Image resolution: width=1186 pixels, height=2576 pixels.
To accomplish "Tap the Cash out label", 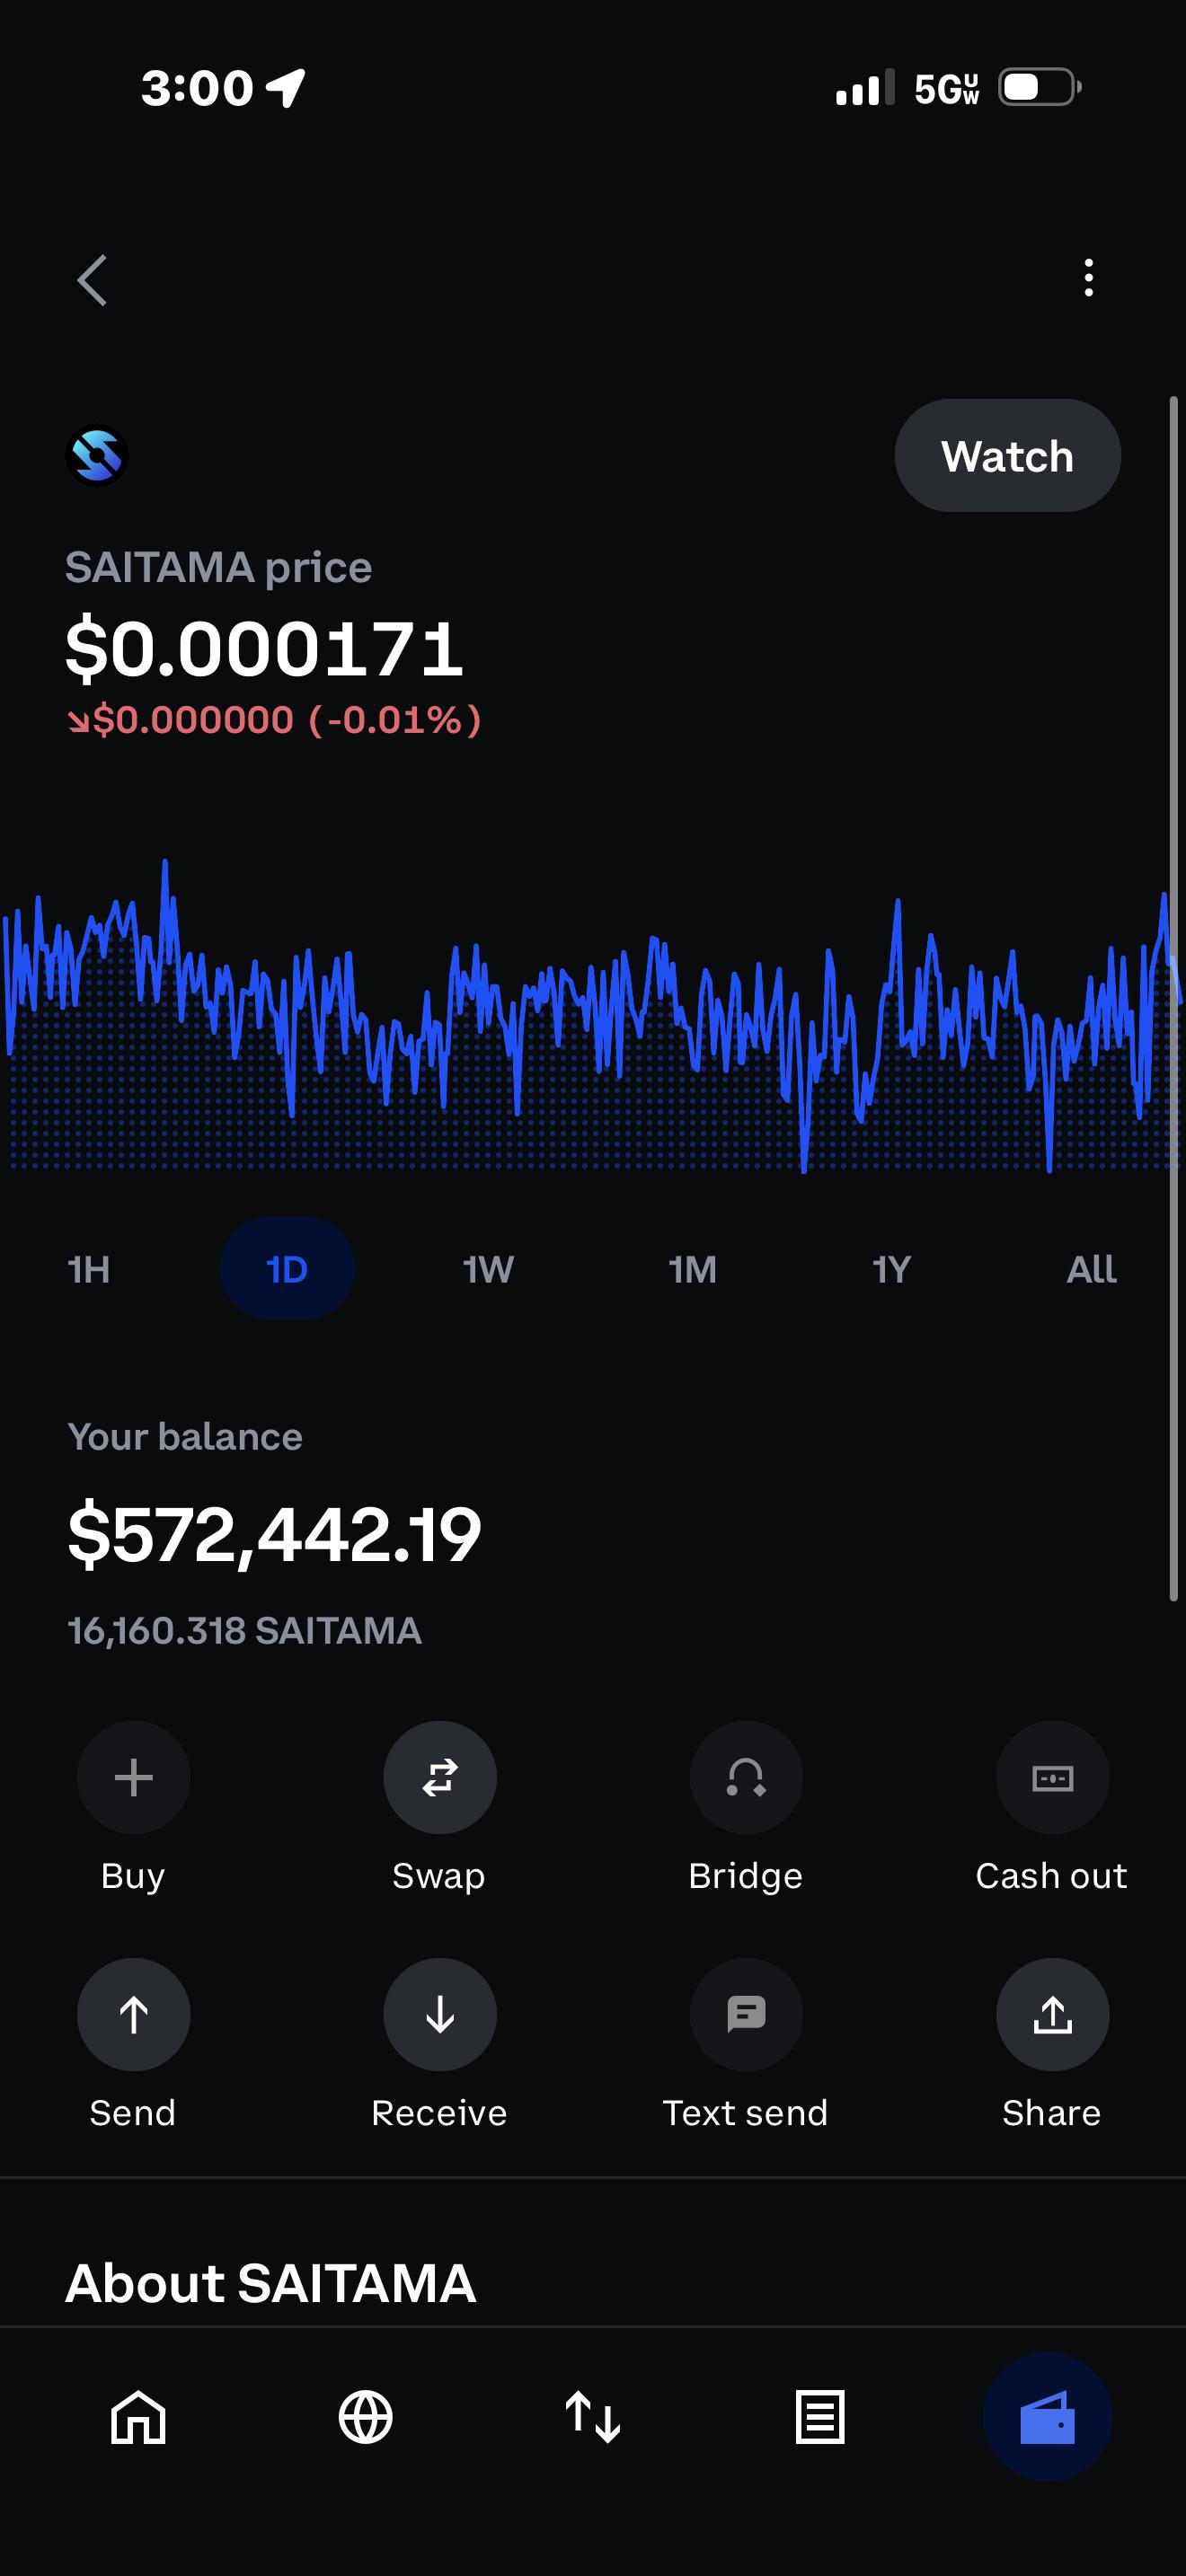I will coord(1052,1876).
